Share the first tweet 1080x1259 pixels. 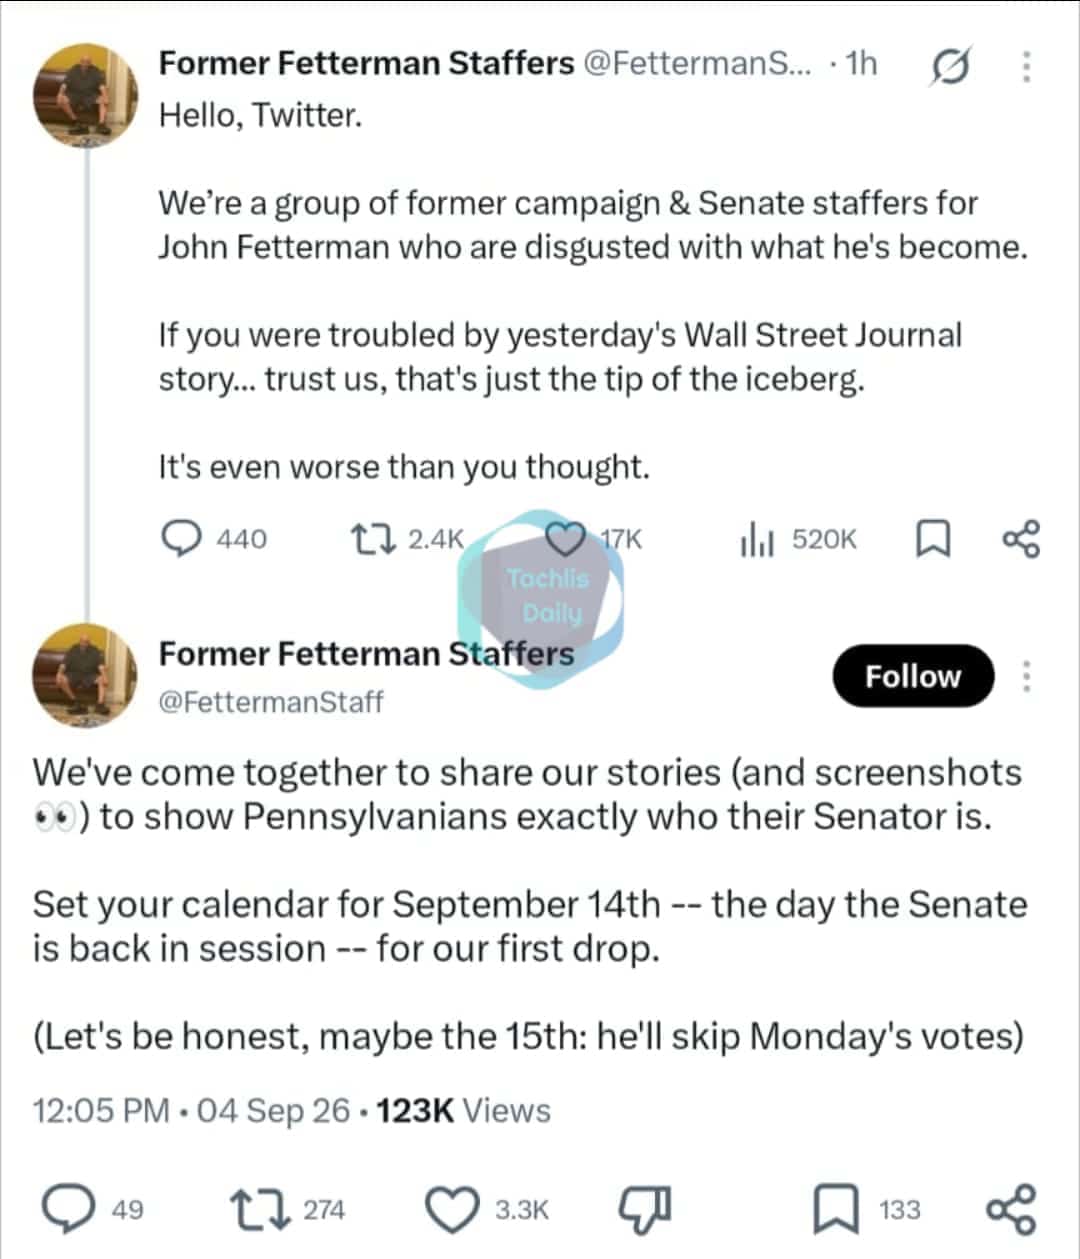pos(1021,539)
